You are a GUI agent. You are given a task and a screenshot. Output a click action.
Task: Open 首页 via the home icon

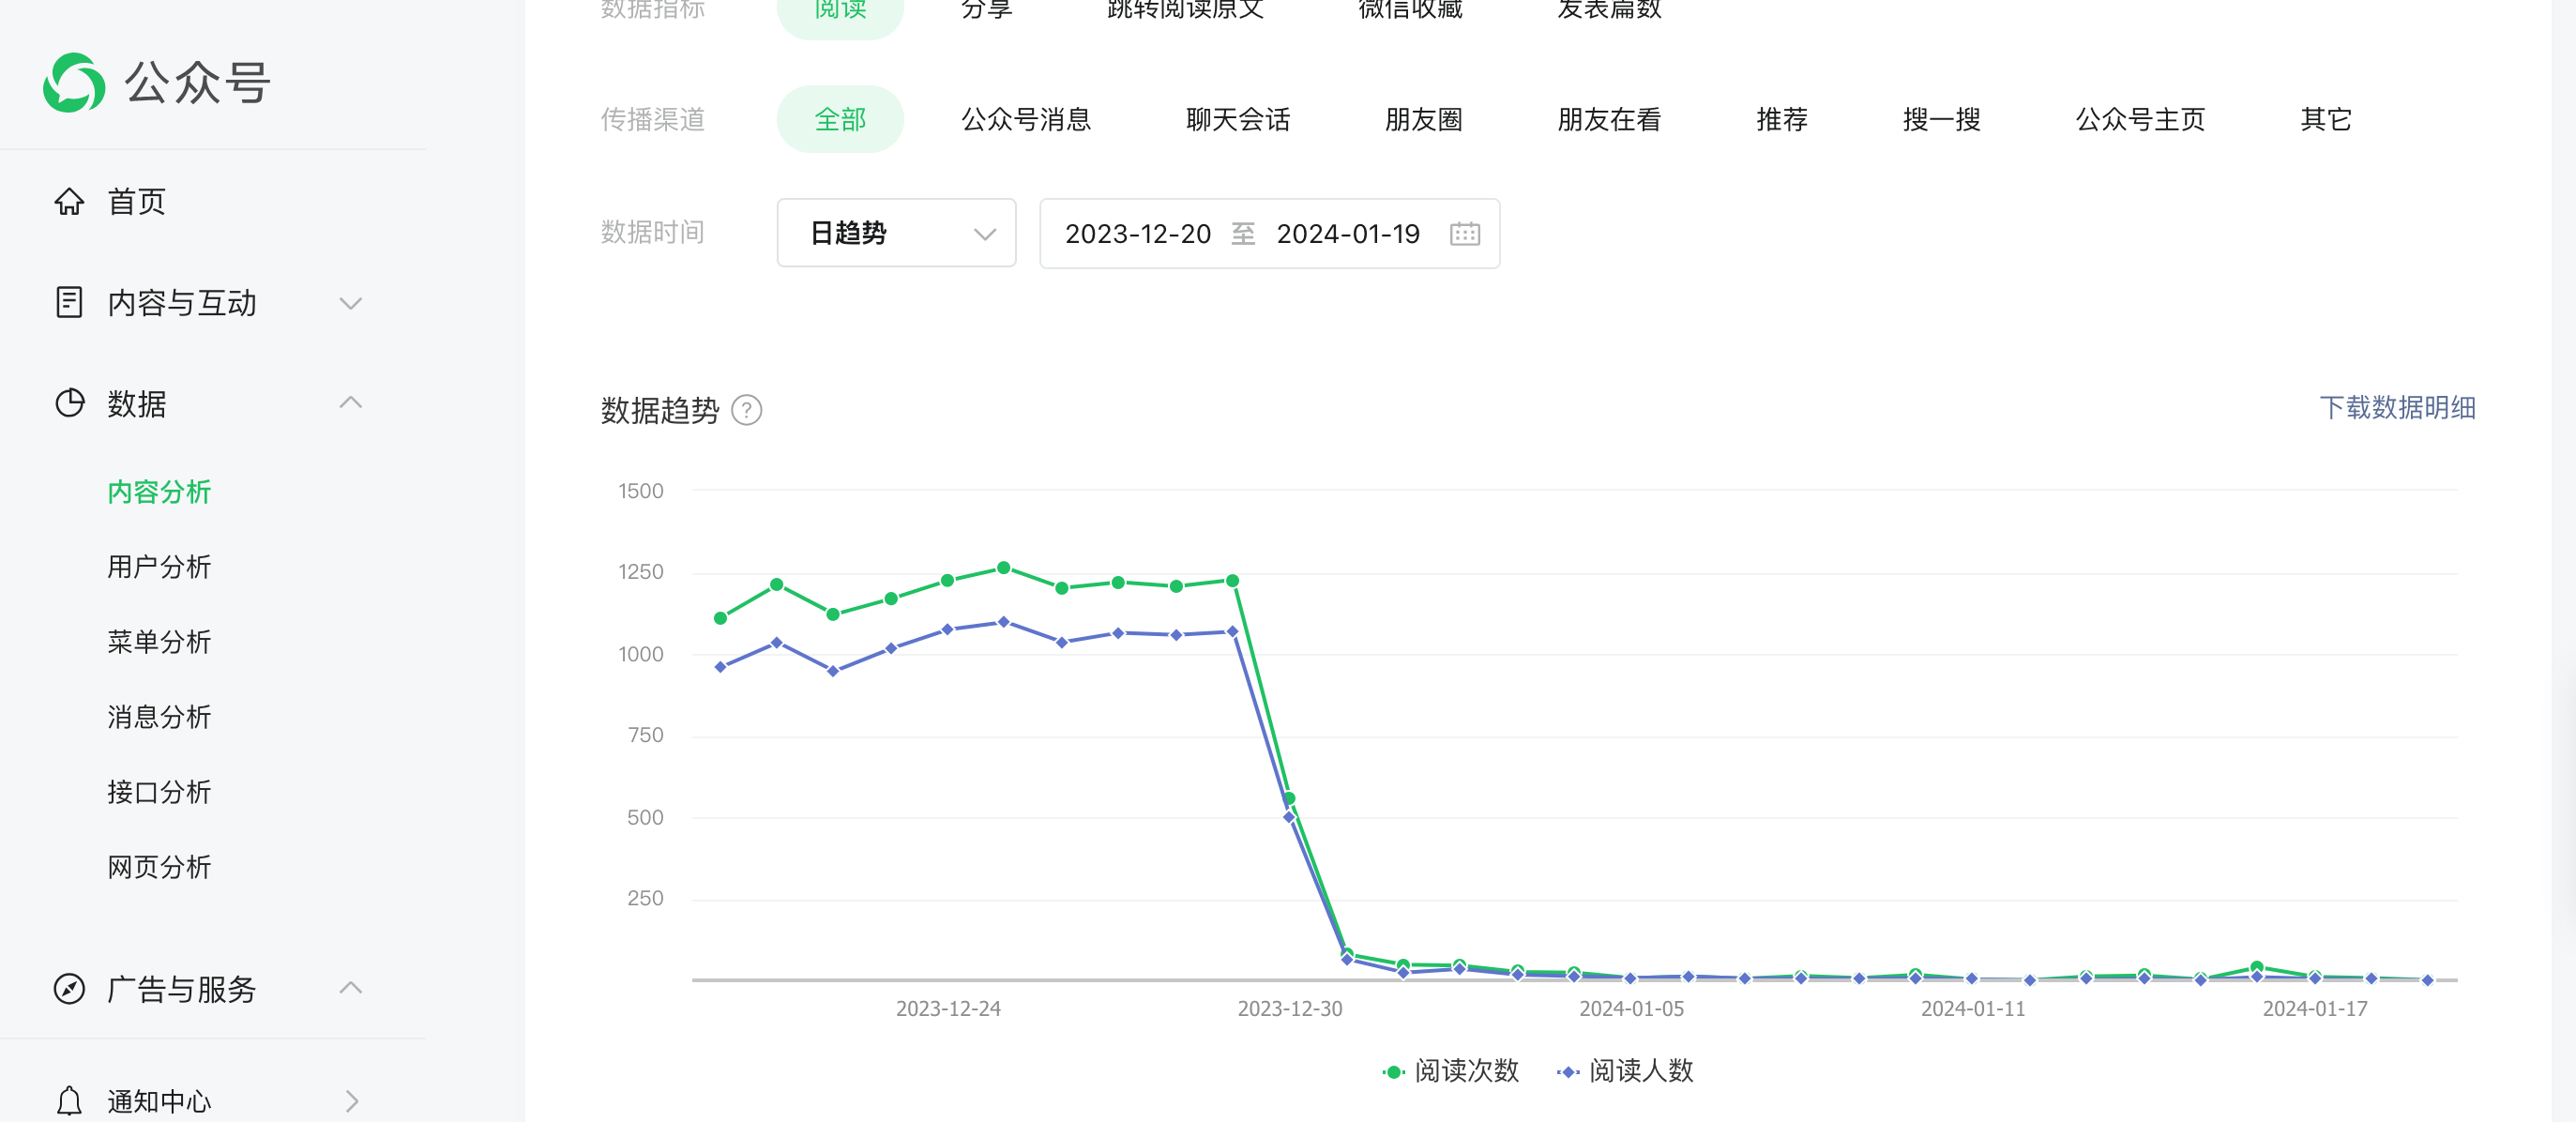[69, 202]
